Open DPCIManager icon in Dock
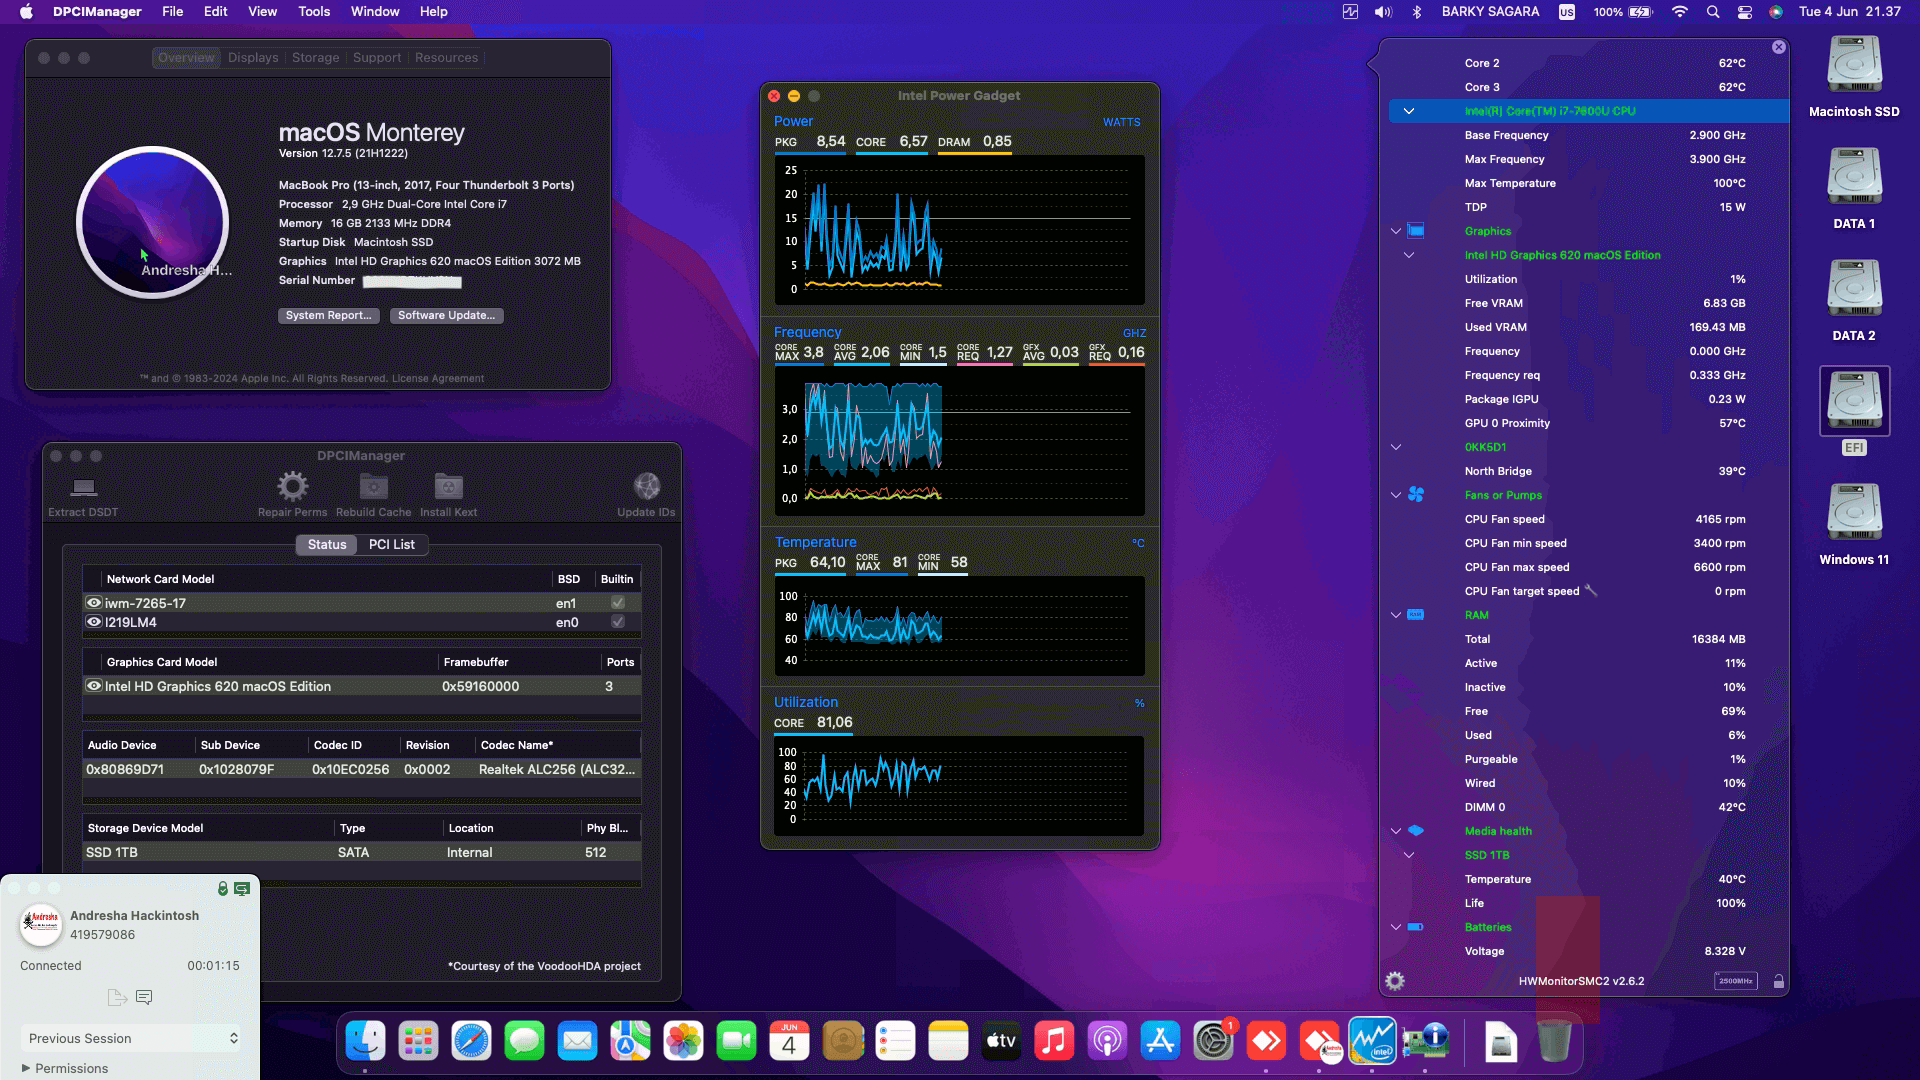 pyautogui.click(x=1425, y=1042)
